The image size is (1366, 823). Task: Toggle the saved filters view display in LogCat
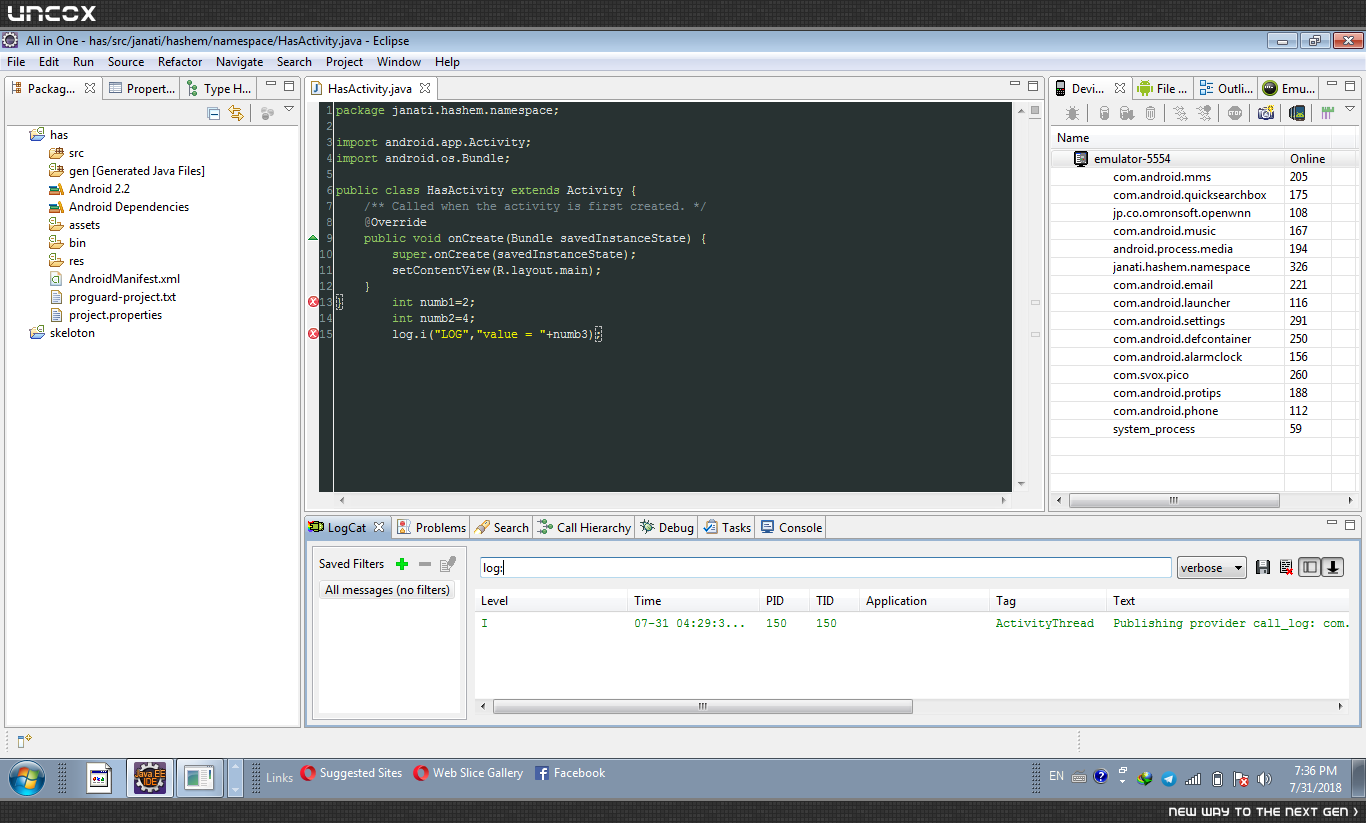click(1310, 568)
